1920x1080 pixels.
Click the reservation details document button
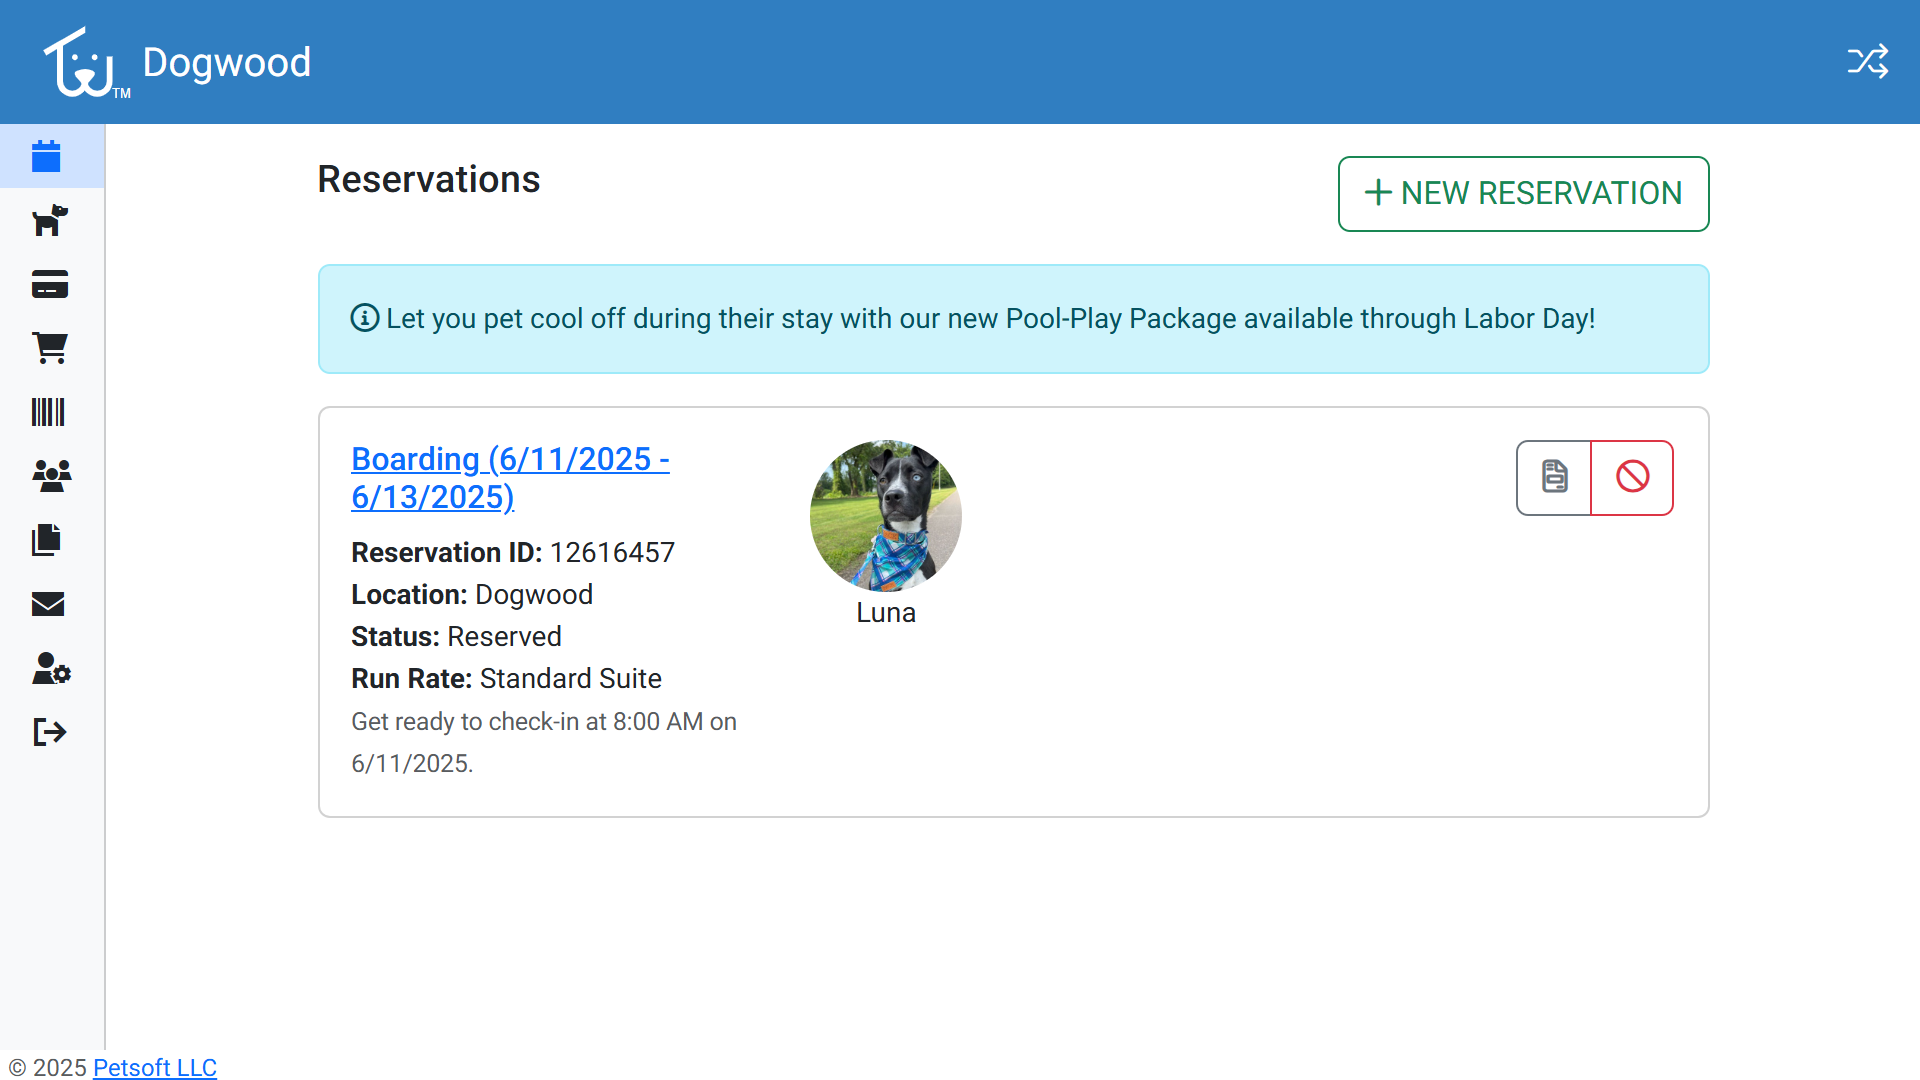tap(1554, 477)
